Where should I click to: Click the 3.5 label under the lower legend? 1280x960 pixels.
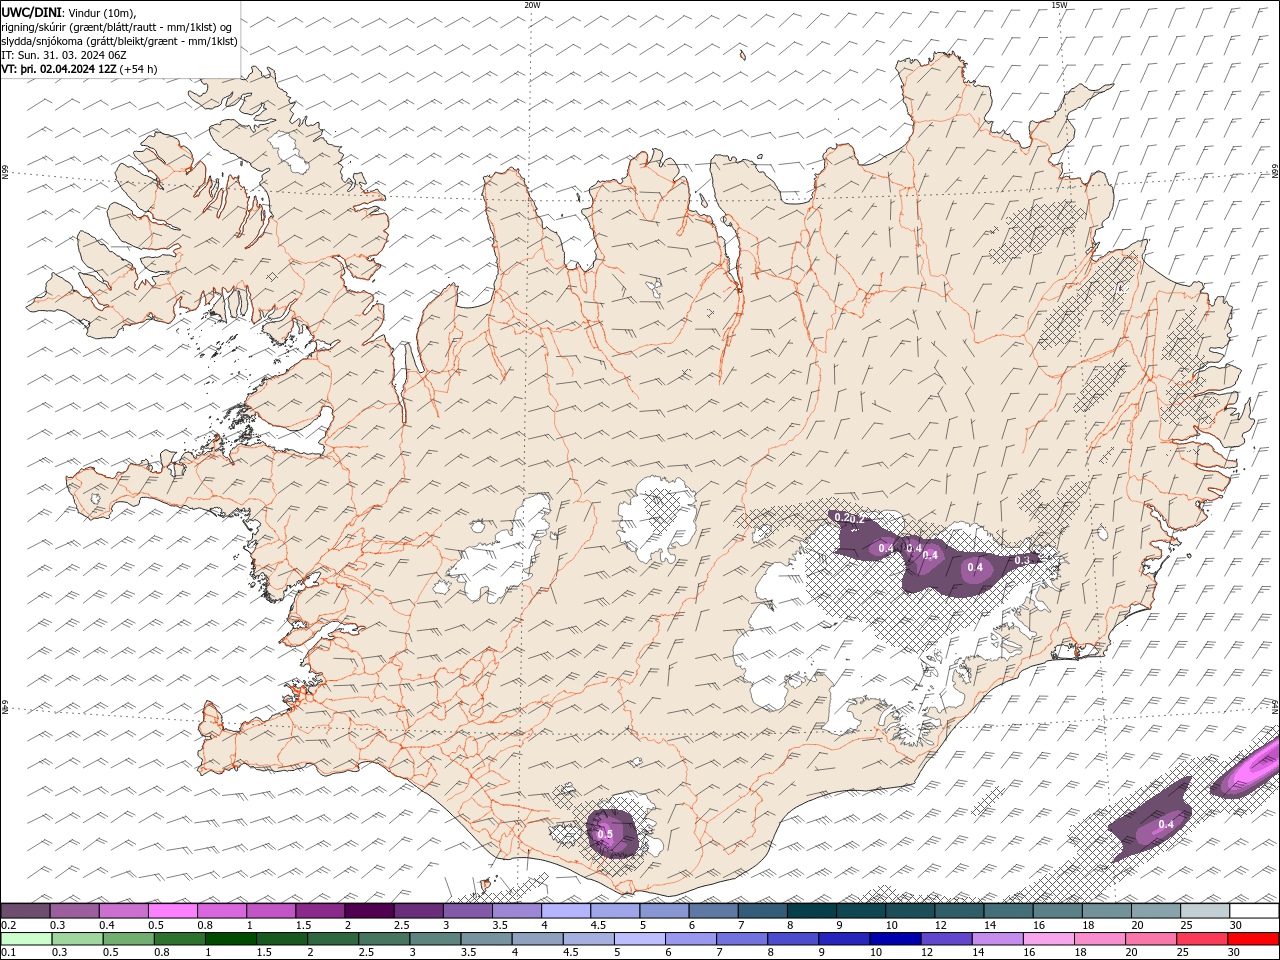[x=467, y=953]
